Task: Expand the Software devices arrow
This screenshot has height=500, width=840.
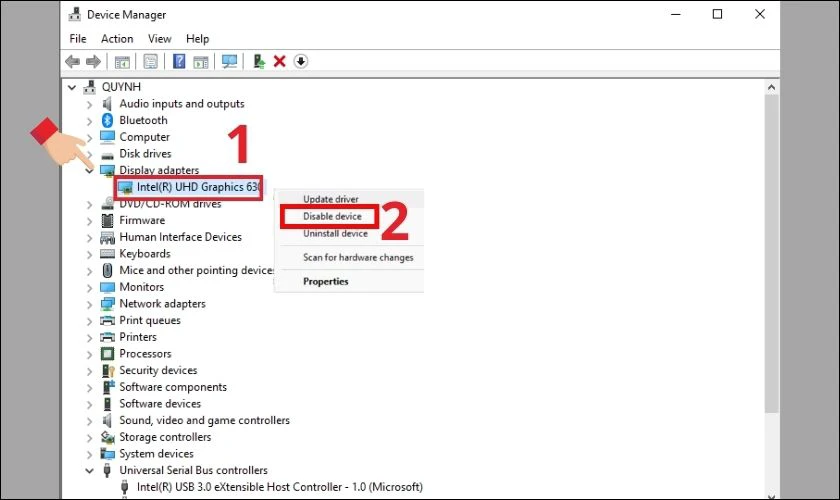Action: tap(89, 404)
